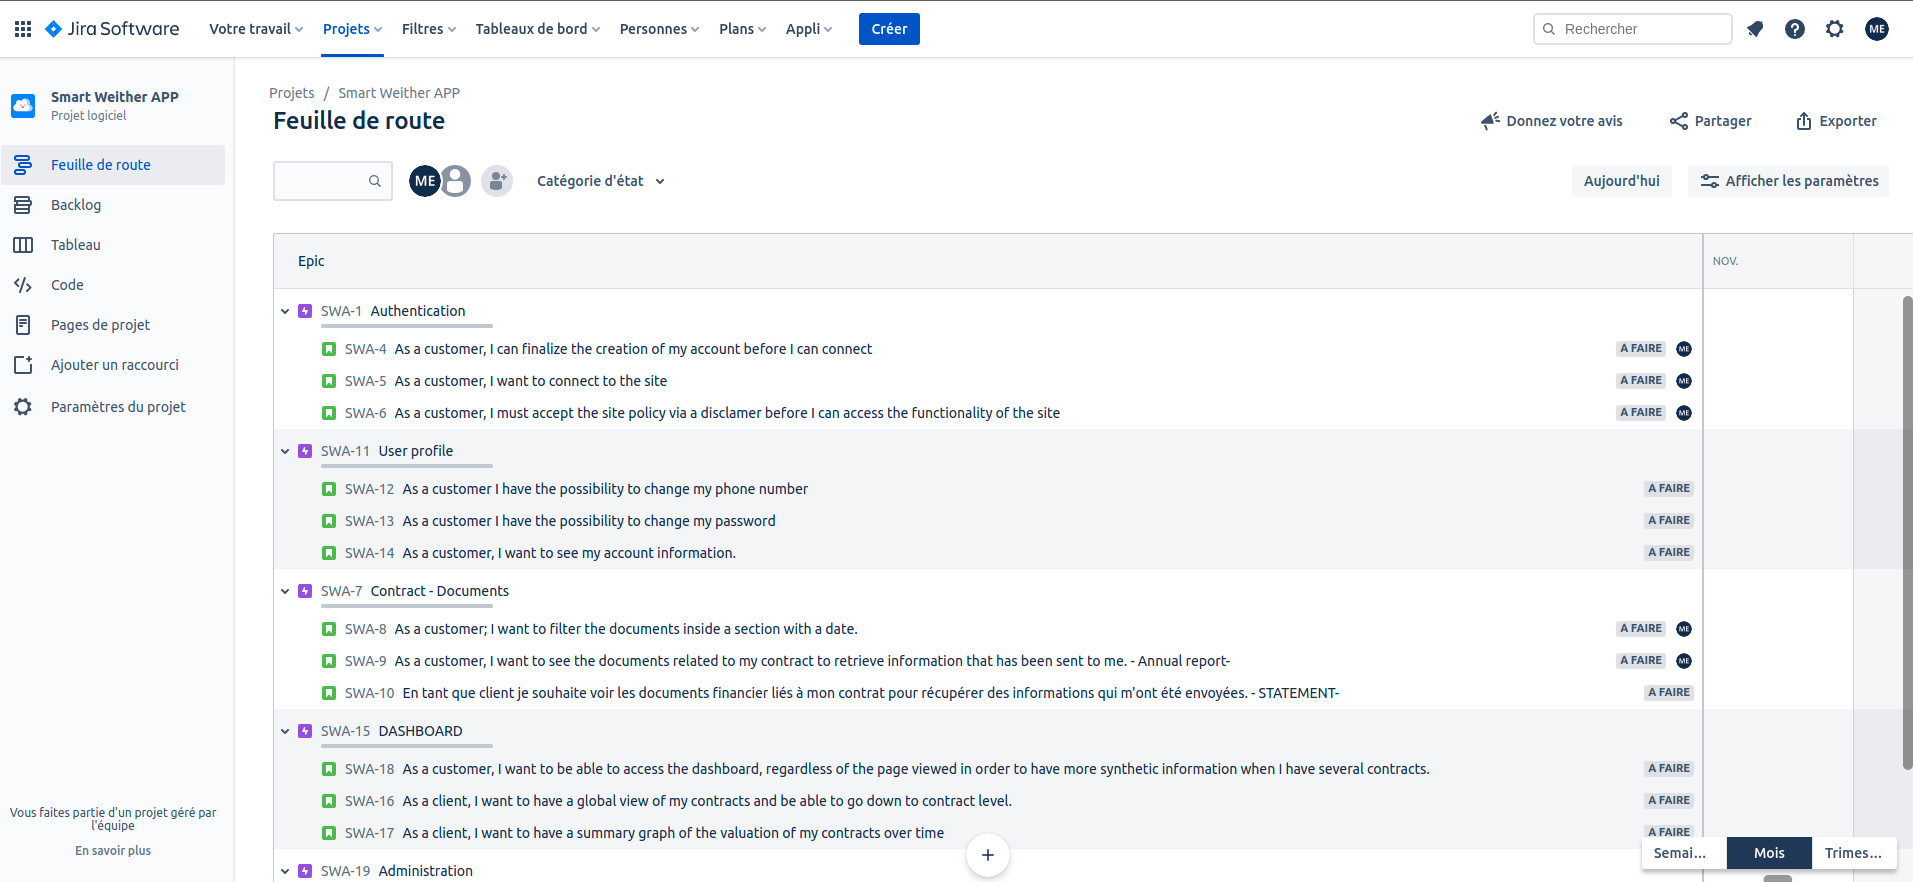Open the Projets dropdown menu

(353, 29)
